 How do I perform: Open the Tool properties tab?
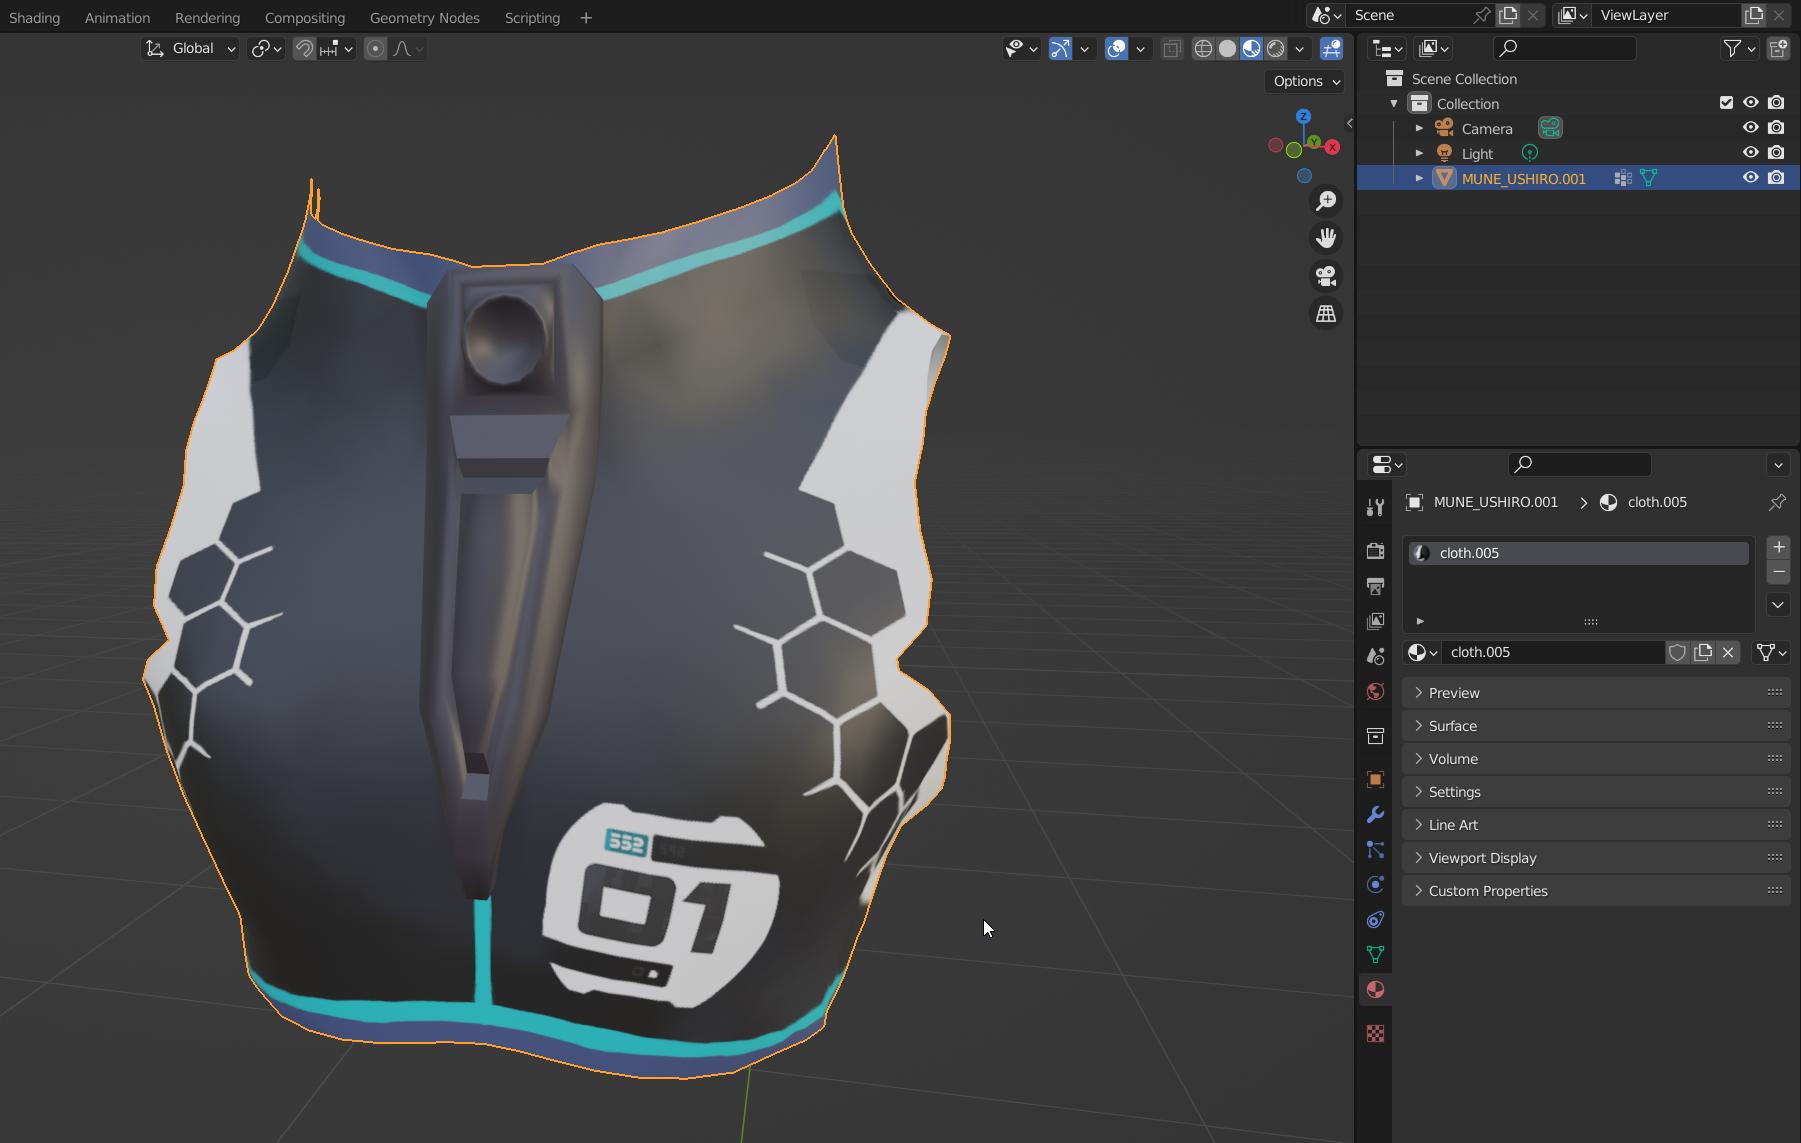click(1375, 508)
